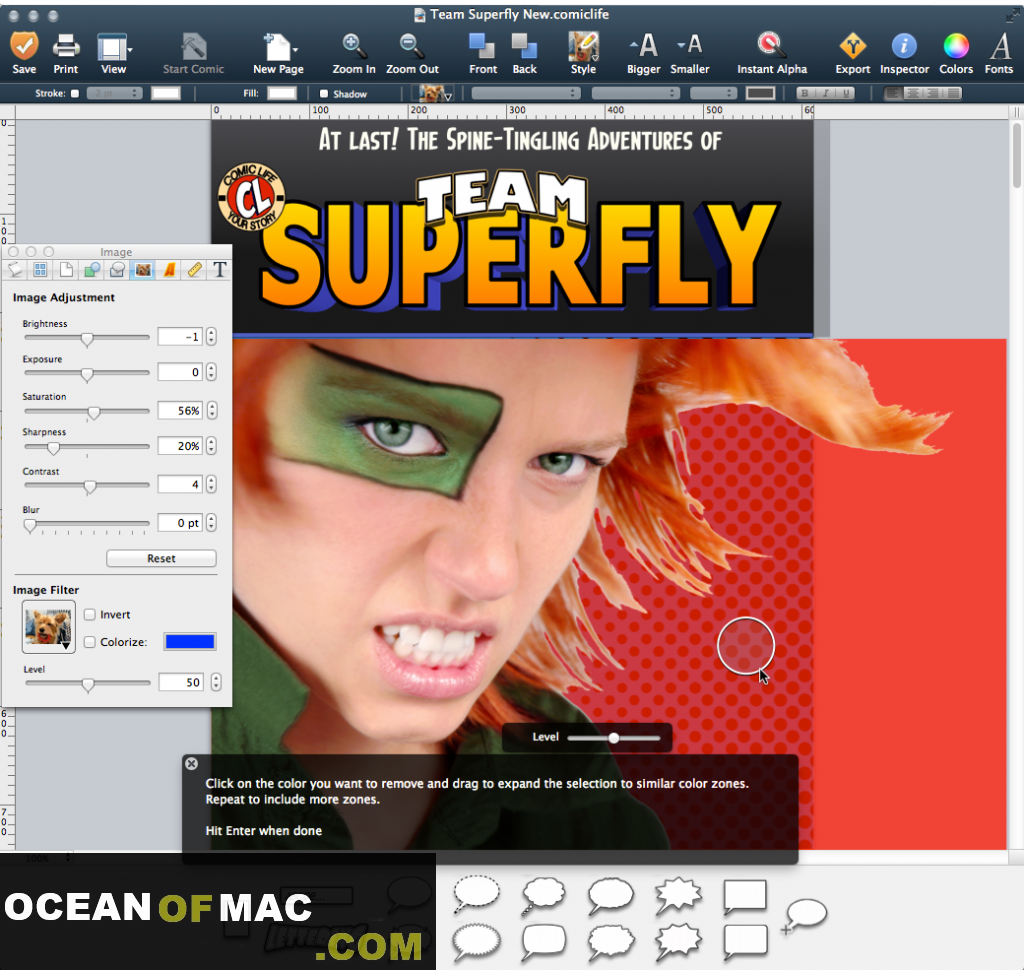Screen dimensions: 1024x970
Task: Select the thought cloud balloon
Action: coord(543,894)
